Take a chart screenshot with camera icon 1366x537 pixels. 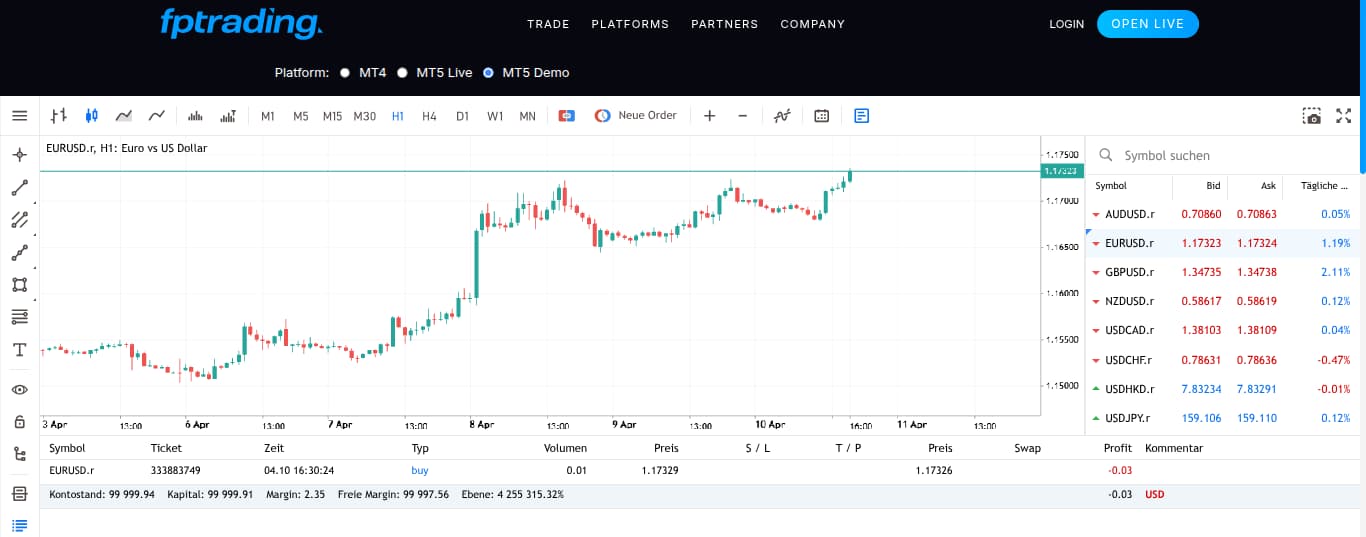coord(1312,116)
